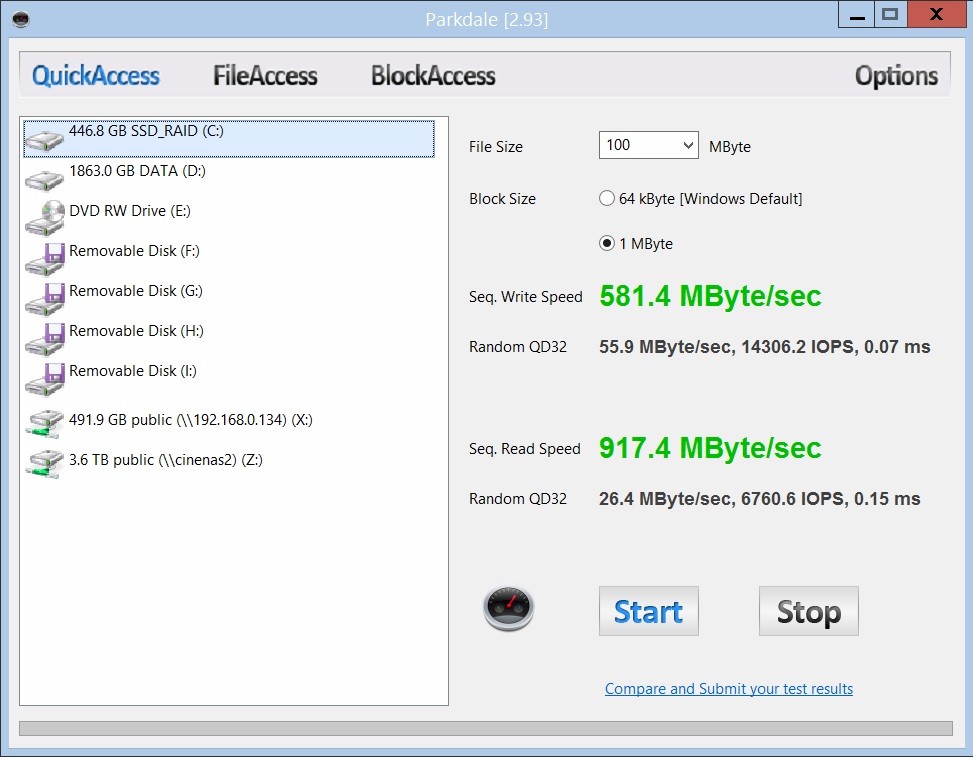The image size is (973, 759).
Task: Click the progress bar at the bottom
Action: pos(486,729)
